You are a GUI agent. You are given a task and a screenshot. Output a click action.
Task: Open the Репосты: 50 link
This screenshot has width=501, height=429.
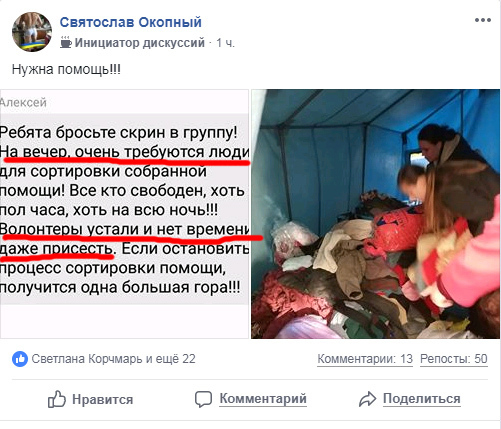click(x=454, y=359)
